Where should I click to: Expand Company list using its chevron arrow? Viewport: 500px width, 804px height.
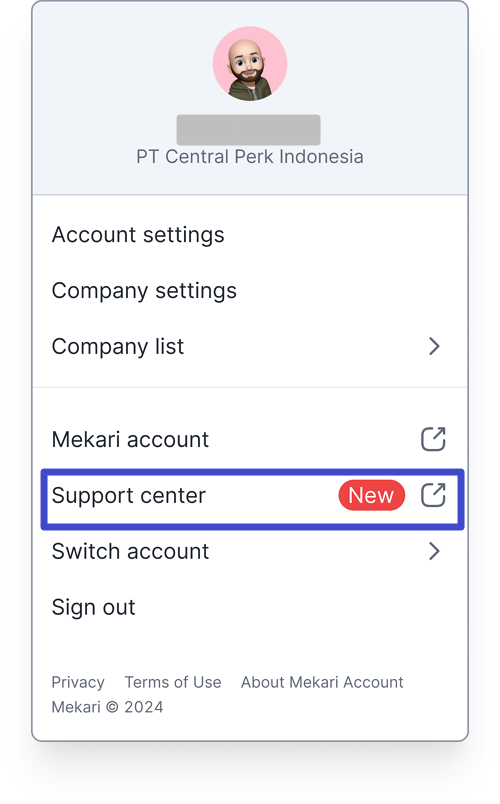(x=434, y=347)
